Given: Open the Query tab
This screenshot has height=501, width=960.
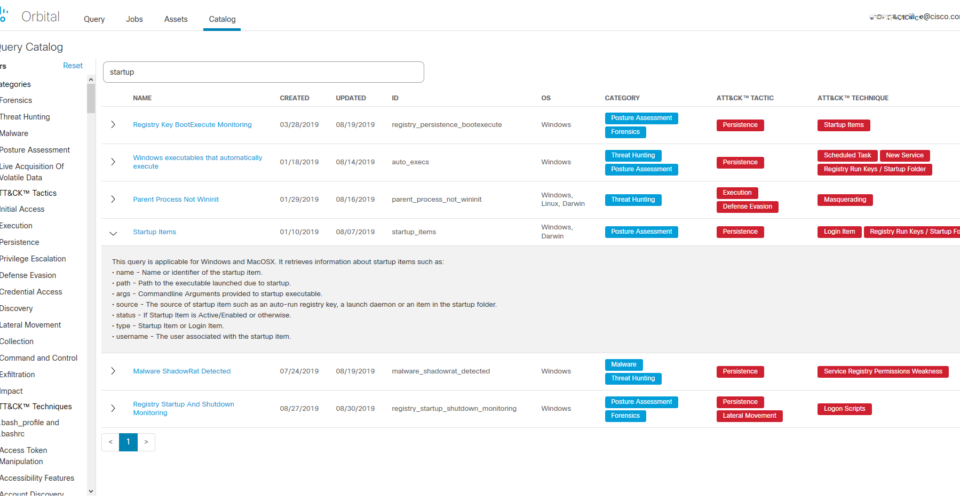Looking at the screenshot, I should (x=94, y=19).
